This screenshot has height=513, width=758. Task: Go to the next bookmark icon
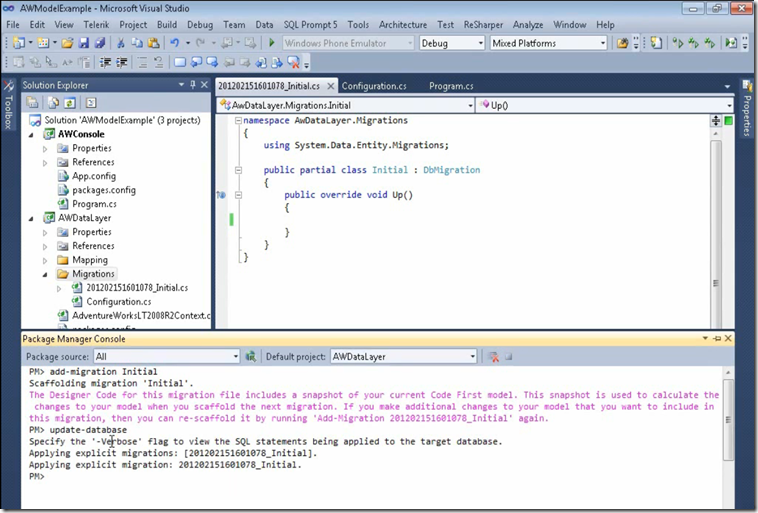coord(212,62)
